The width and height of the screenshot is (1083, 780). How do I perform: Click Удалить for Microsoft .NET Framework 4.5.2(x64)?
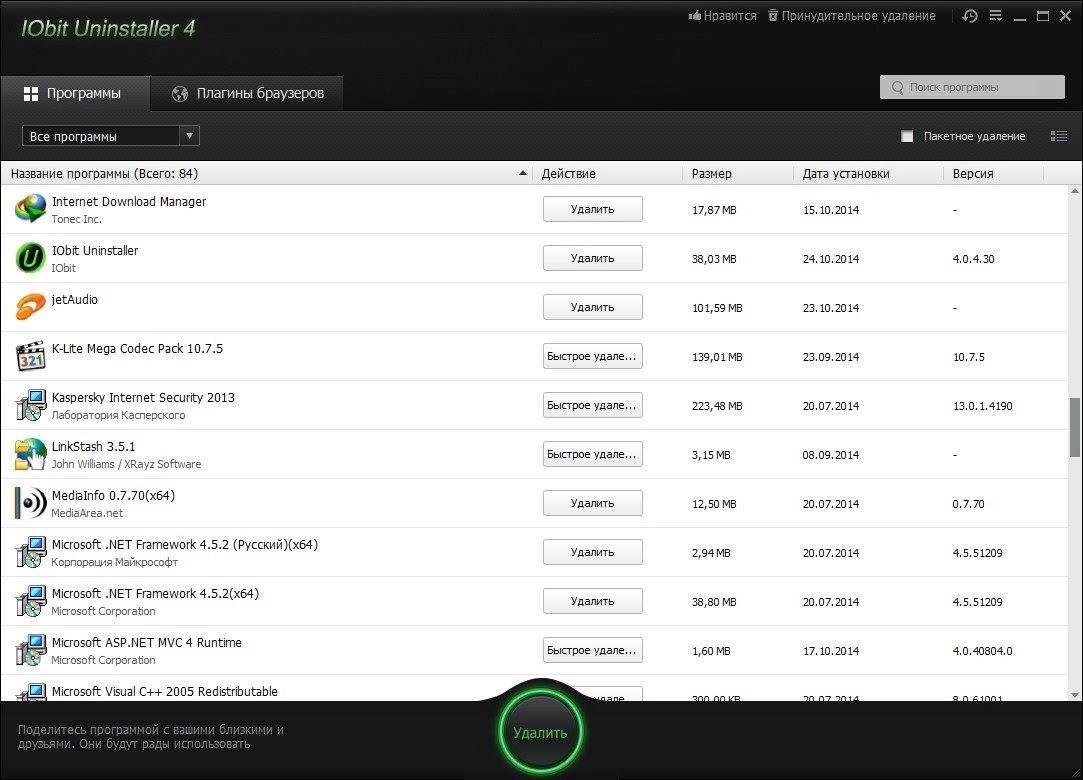click(x=593, y=601)
